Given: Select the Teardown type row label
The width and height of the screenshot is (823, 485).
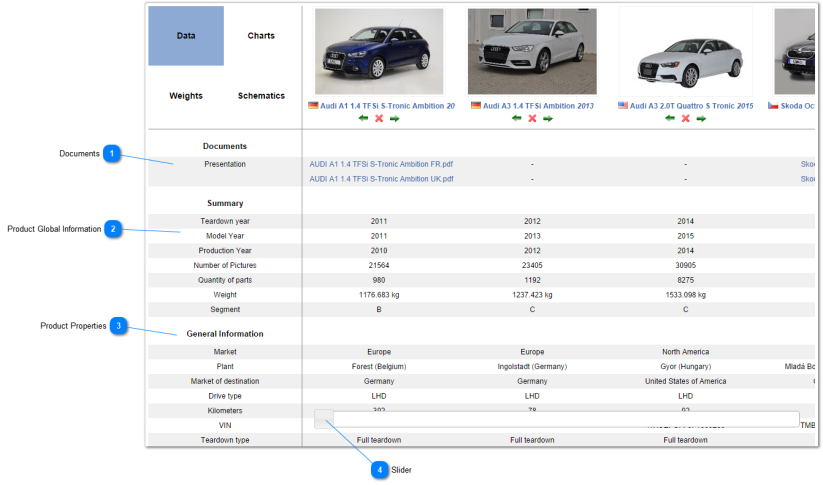Looking at the screenshot, I should pos(225,440).
